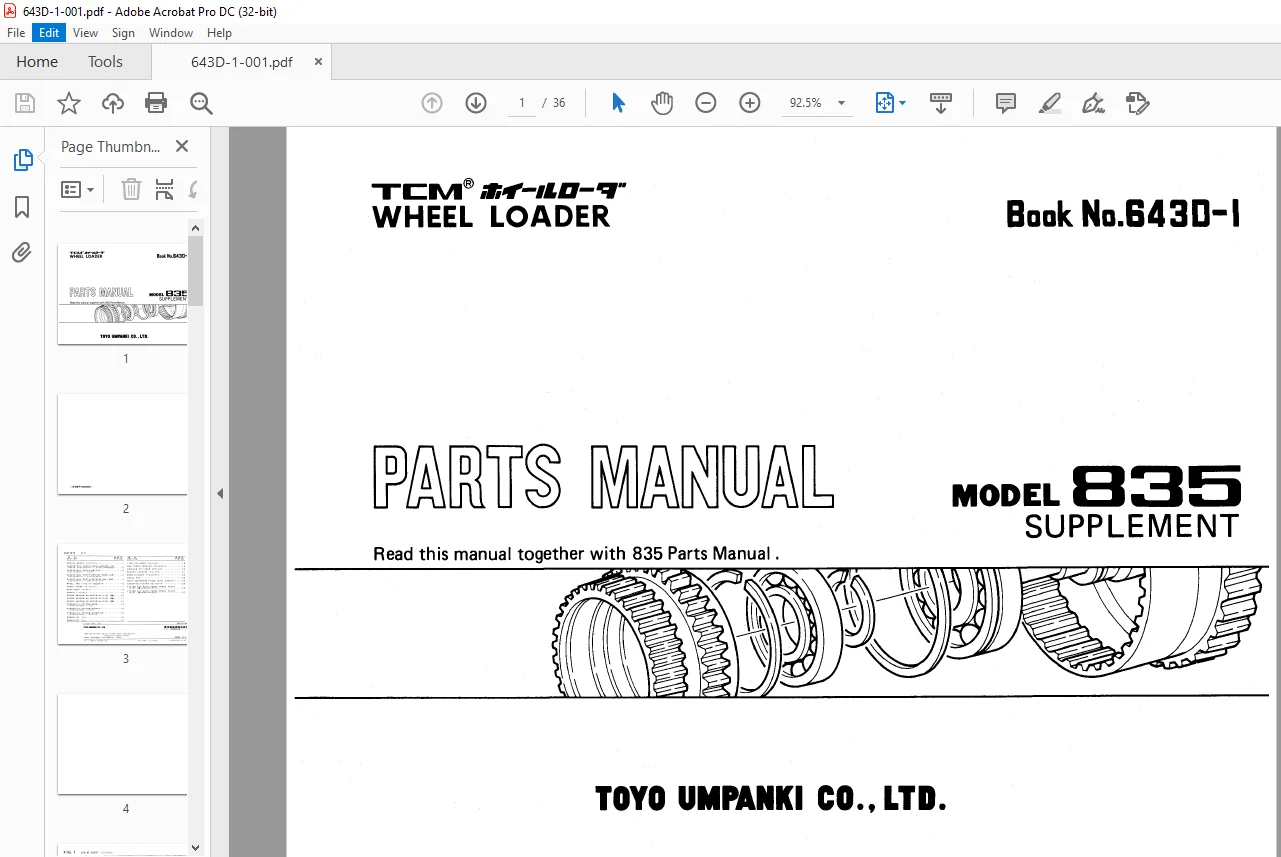This screenshot has height=857, width=1281.
Task: Open the Bookmarks sidebar panel
Action: [22, 207]
